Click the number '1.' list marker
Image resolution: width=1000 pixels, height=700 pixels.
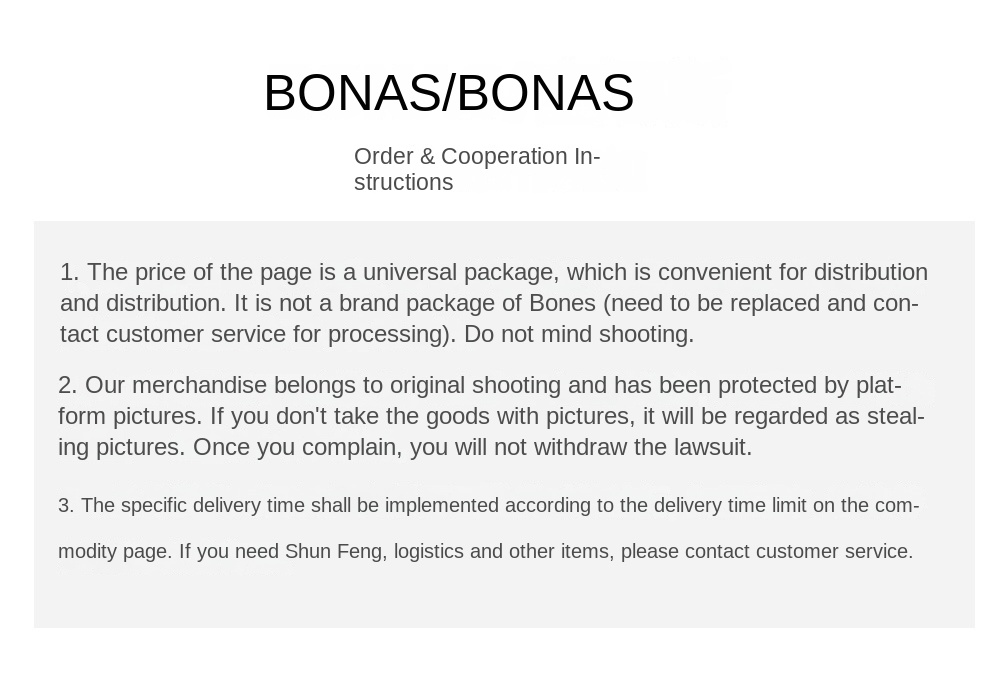point(70,272)
